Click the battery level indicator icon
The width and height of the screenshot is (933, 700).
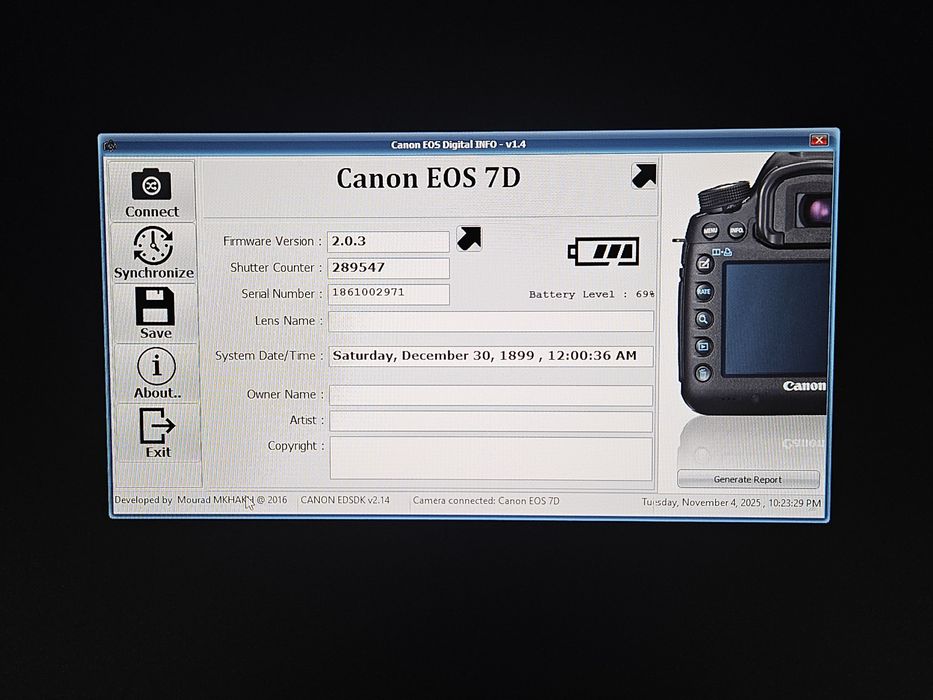(603, 251)
